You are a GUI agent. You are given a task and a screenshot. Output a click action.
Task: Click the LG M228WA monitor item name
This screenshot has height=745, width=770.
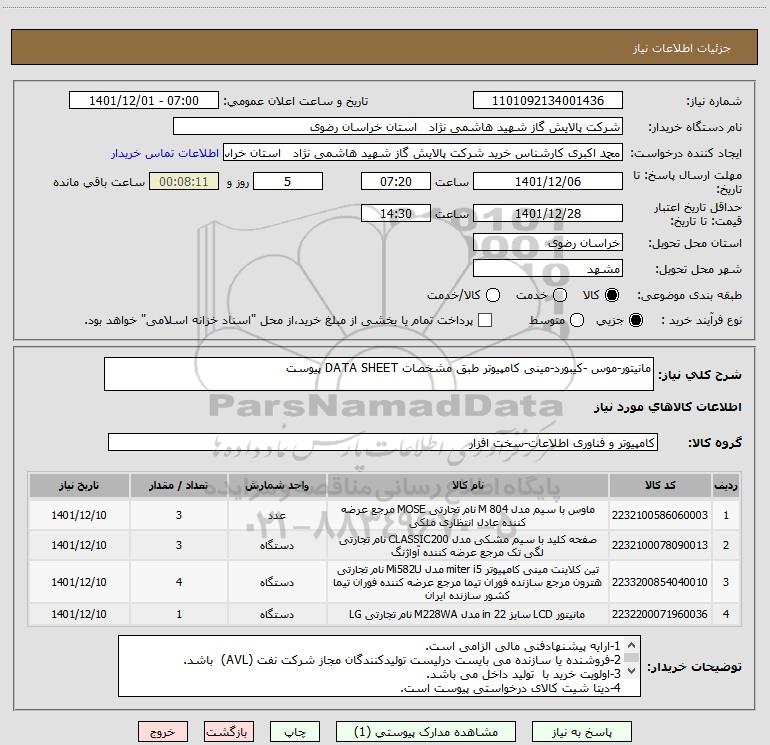pyautogui.click(x=468, y=614)
